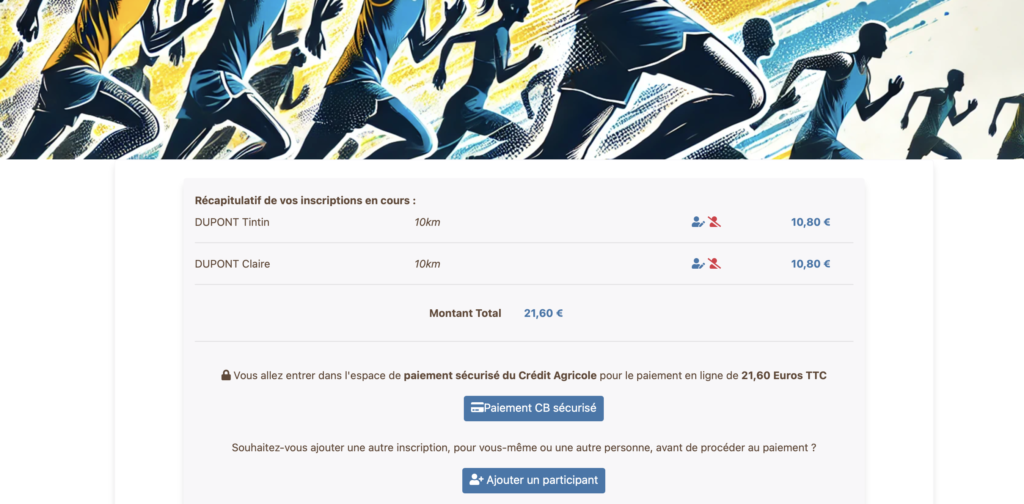Click the 10km label in Claire's row
Image resolution: width=1024 pixels, height=504 pixels.
pos(427,264)
